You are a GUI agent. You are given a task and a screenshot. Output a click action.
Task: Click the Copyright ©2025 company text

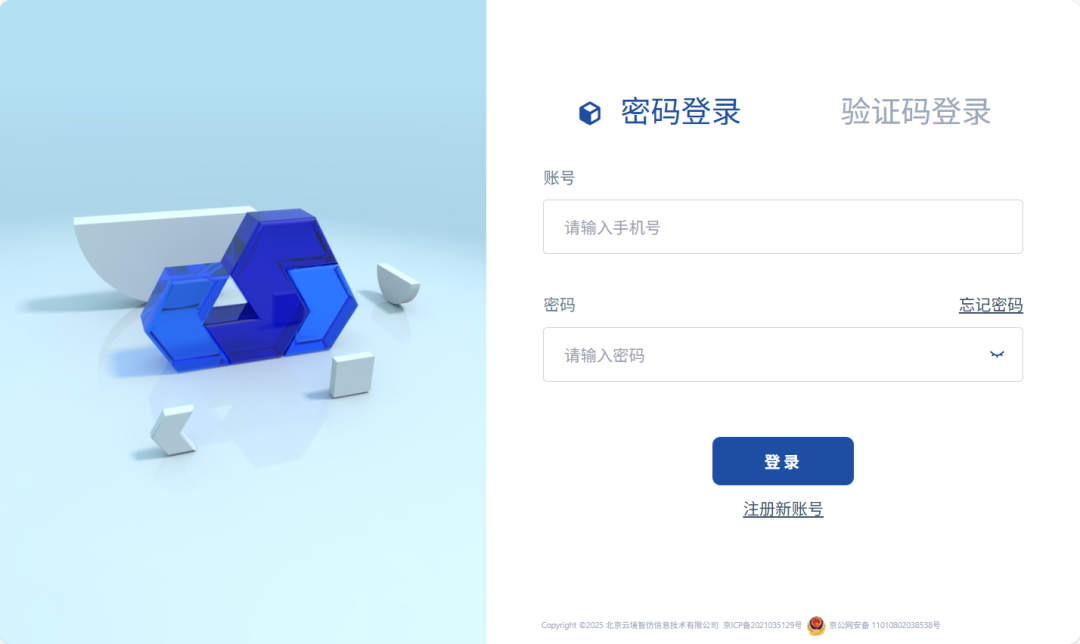click(x=630, y=625)
